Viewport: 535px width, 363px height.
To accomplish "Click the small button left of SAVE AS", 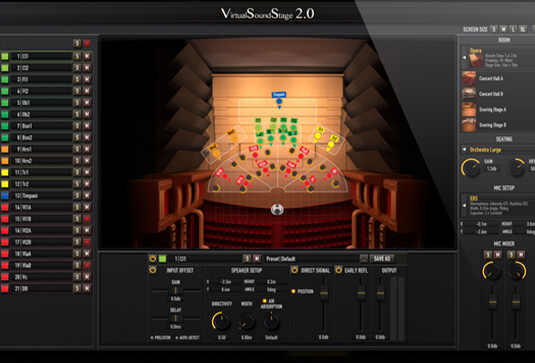I will coord(364,259).
